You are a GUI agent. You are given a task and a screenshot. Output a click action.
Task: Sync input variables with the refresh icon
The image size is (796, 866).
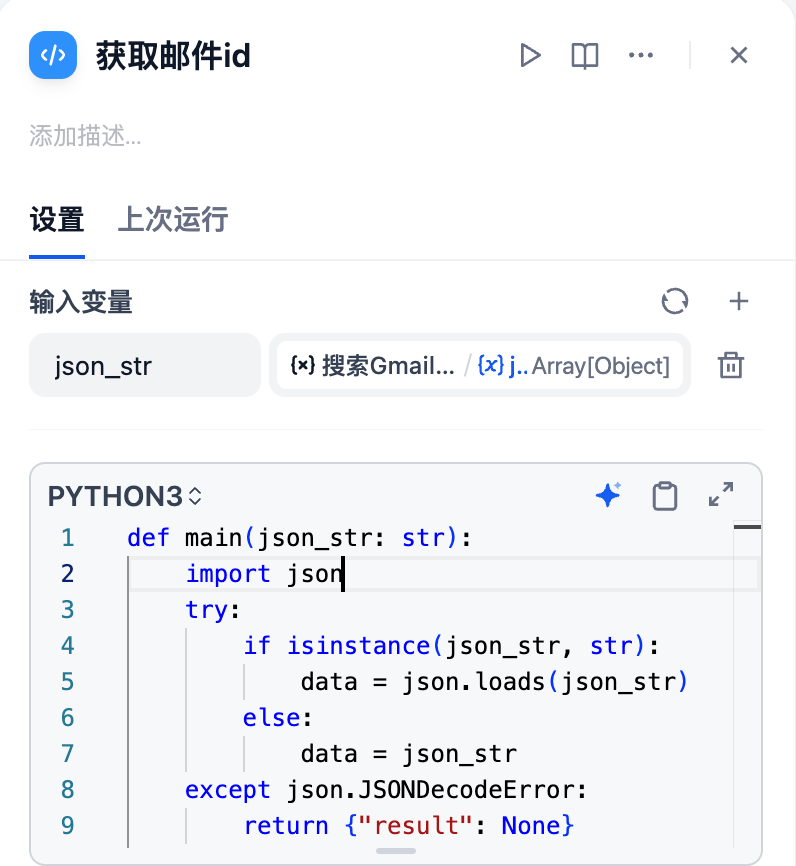click(675, 301)
